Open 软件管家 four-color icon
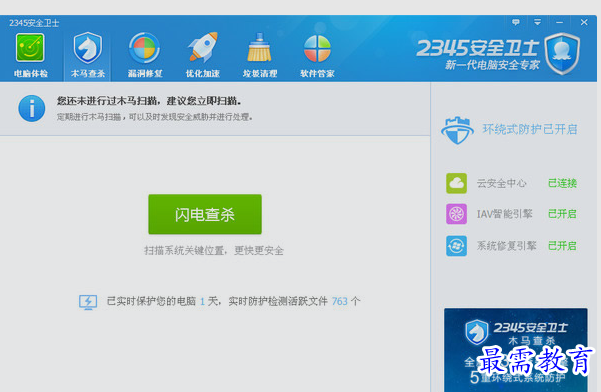 pyautogui.click(x=317, y=49)
